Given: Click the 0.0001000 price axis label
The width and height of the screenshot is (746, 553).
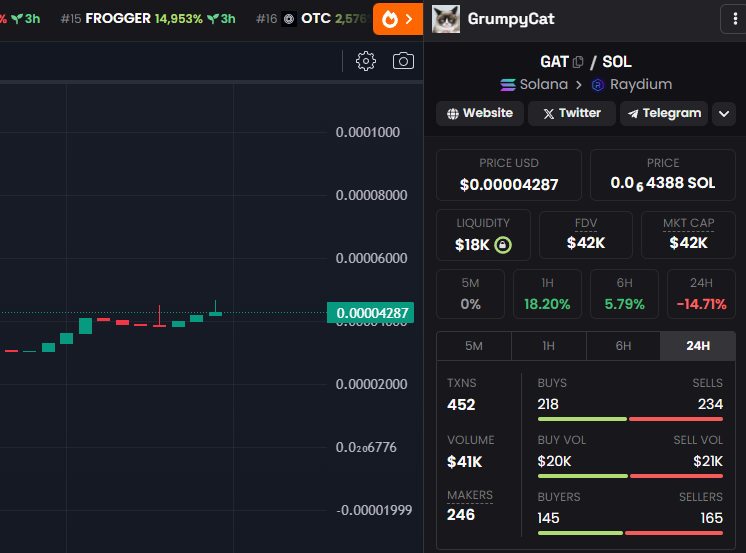Looking at the screenshot, I should 368,132.
